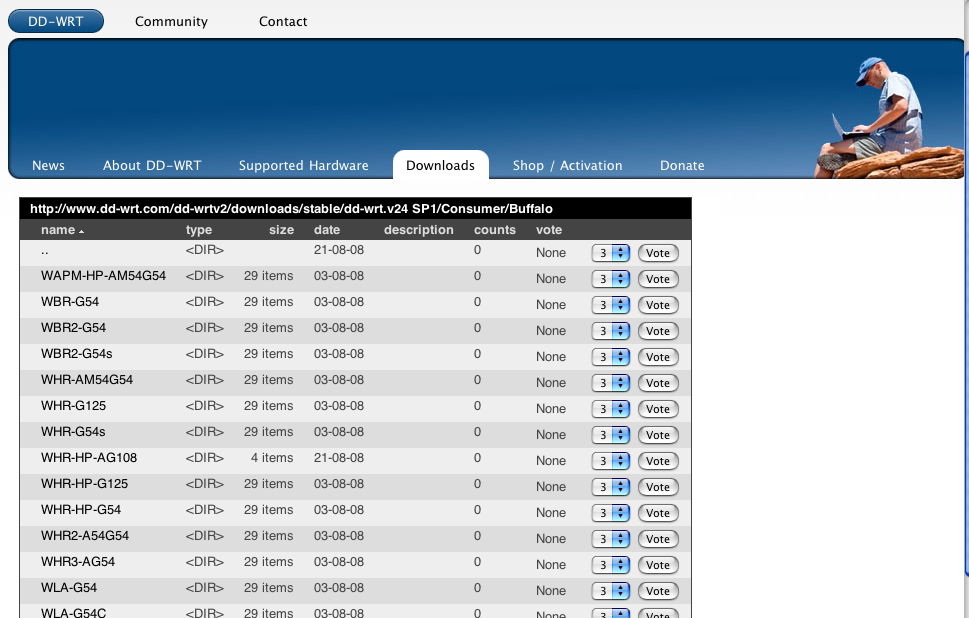Submit vote for WBR2-G54s
The image size is (969, 618).
tap(658, 357)
